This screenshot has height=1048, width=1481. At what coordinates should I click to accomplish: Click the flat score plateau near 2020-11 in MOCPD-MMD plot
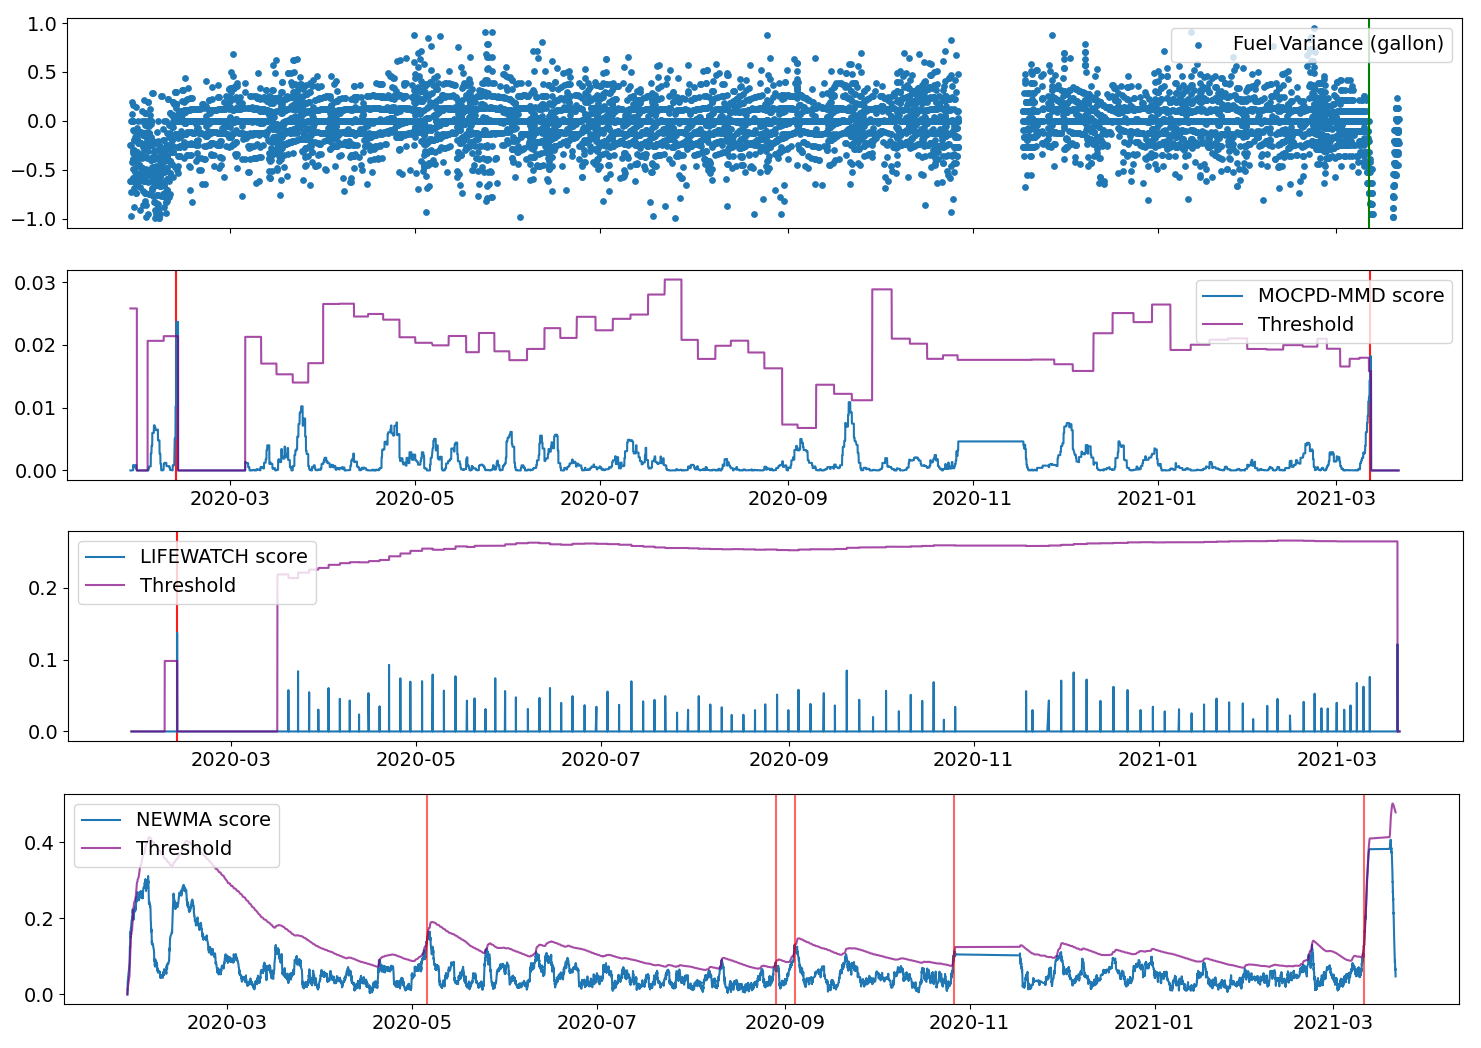991,441
